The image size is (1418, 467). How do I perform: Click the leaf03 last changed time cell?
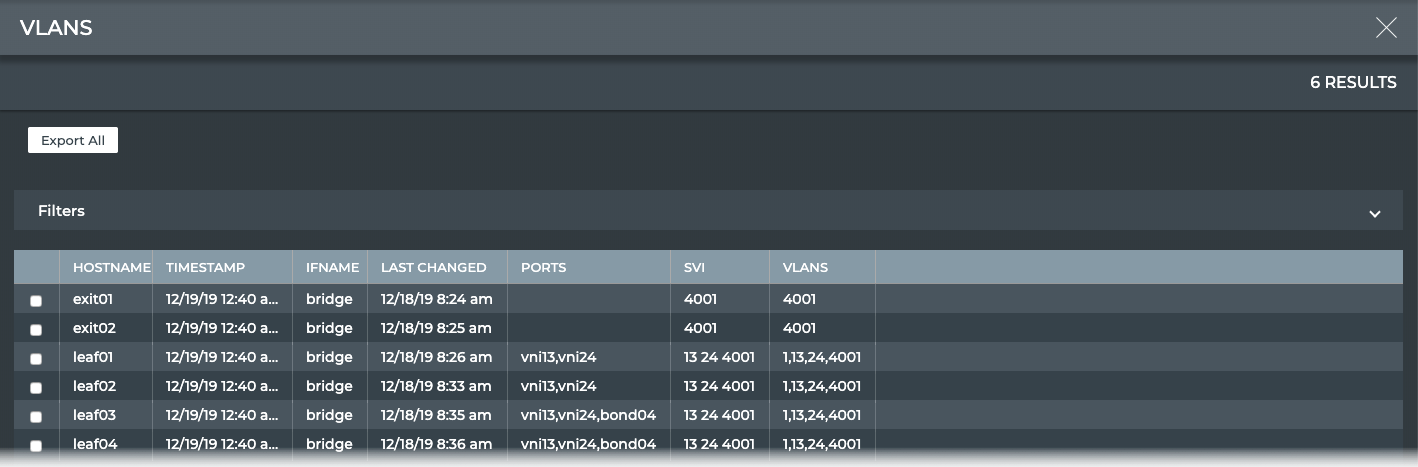(x=436, y=415)
